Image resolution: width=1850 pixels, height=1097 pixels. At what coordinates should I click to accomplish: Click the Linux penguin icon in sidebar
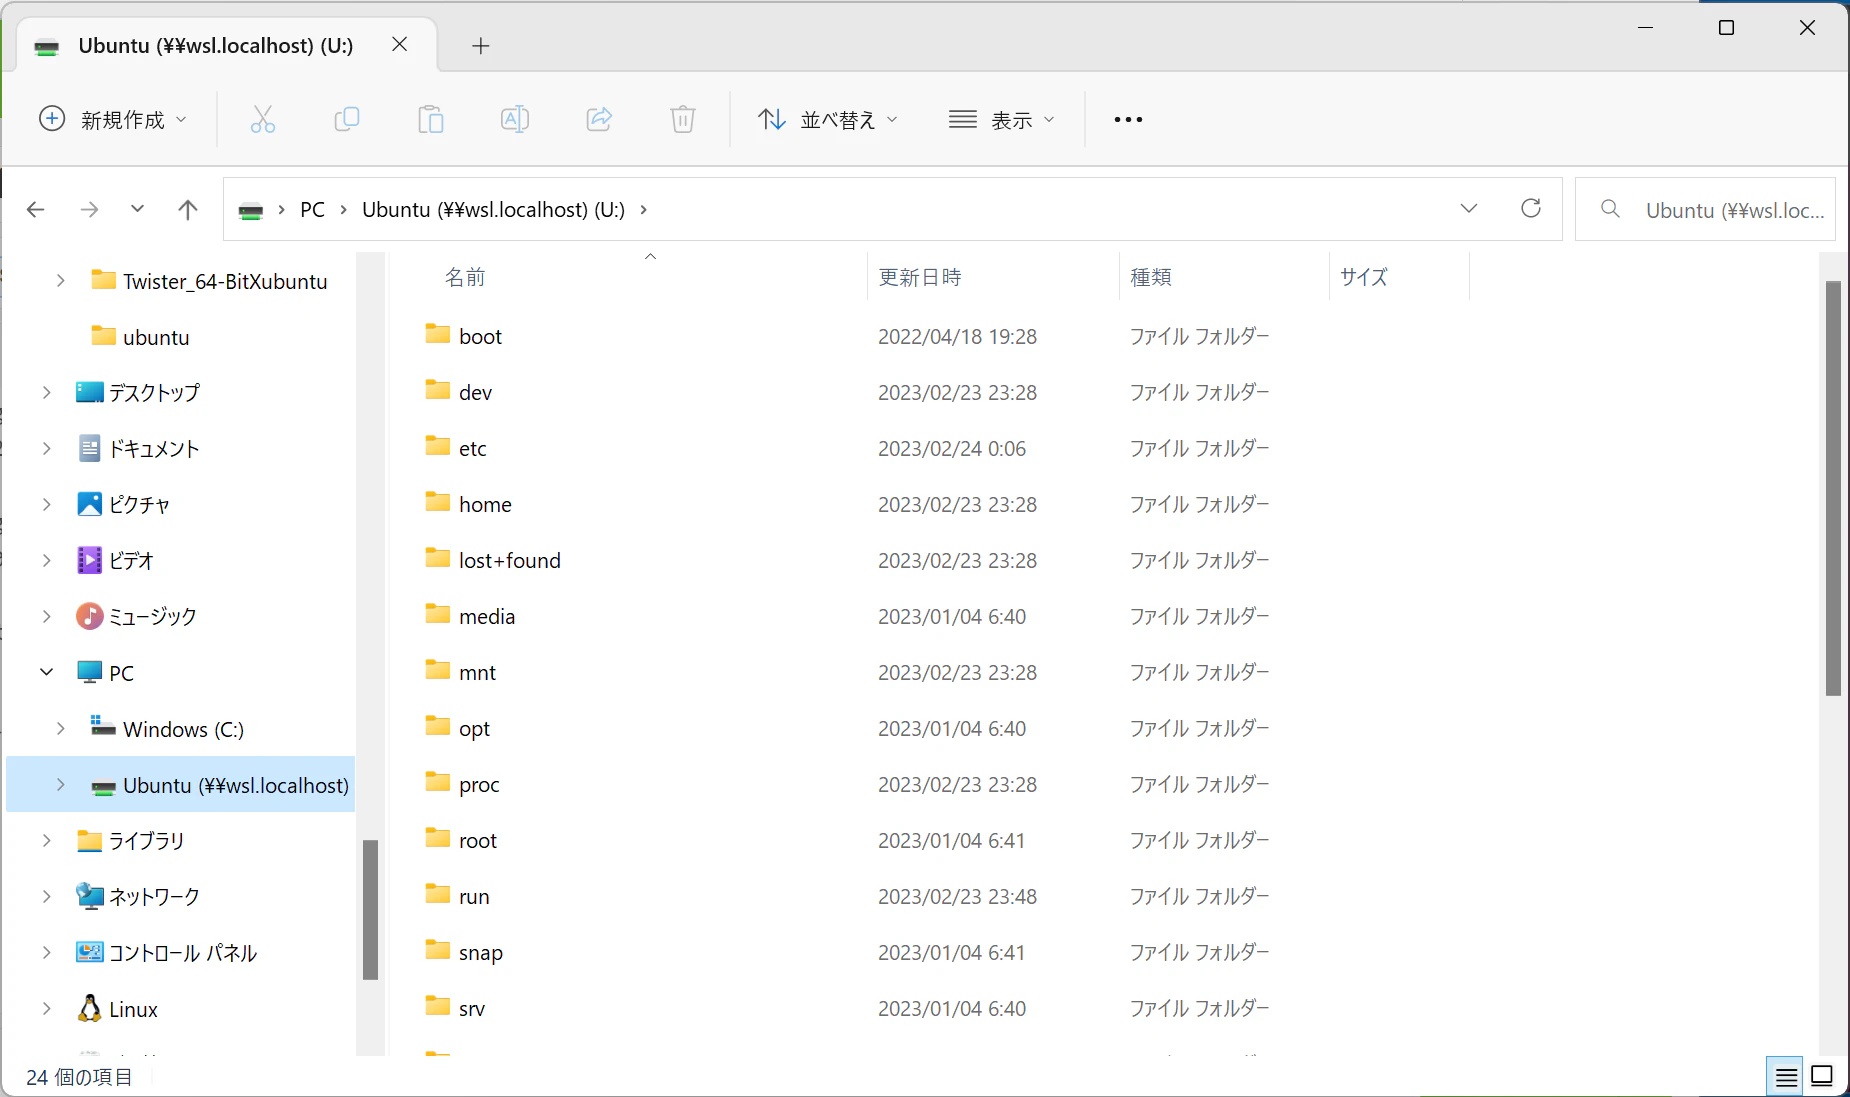(x=89, y=1008)
